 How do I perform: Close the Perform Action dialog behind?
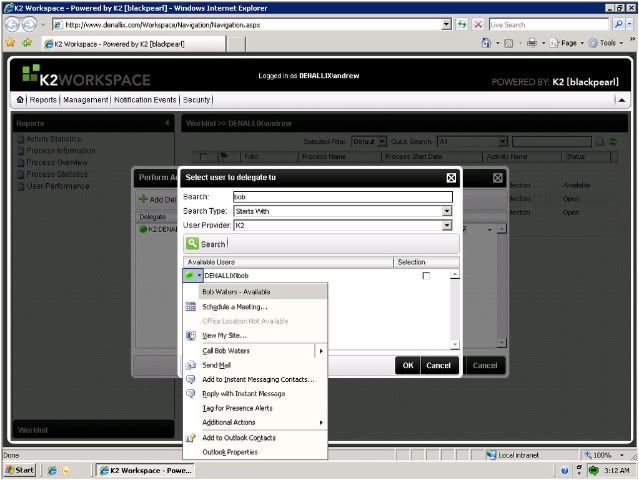pos(498,178)
